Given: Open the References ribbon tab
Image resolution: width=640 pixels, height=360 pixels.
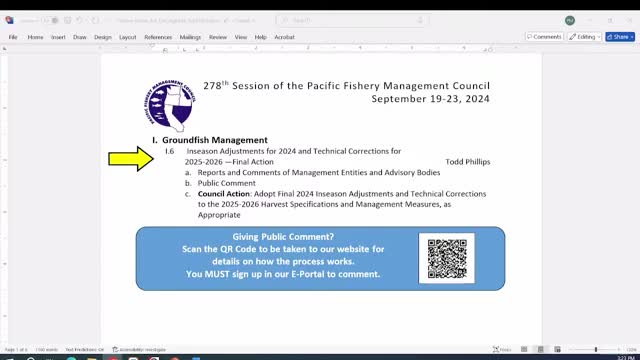Looking at the screenshot, I should click(158, 37).
